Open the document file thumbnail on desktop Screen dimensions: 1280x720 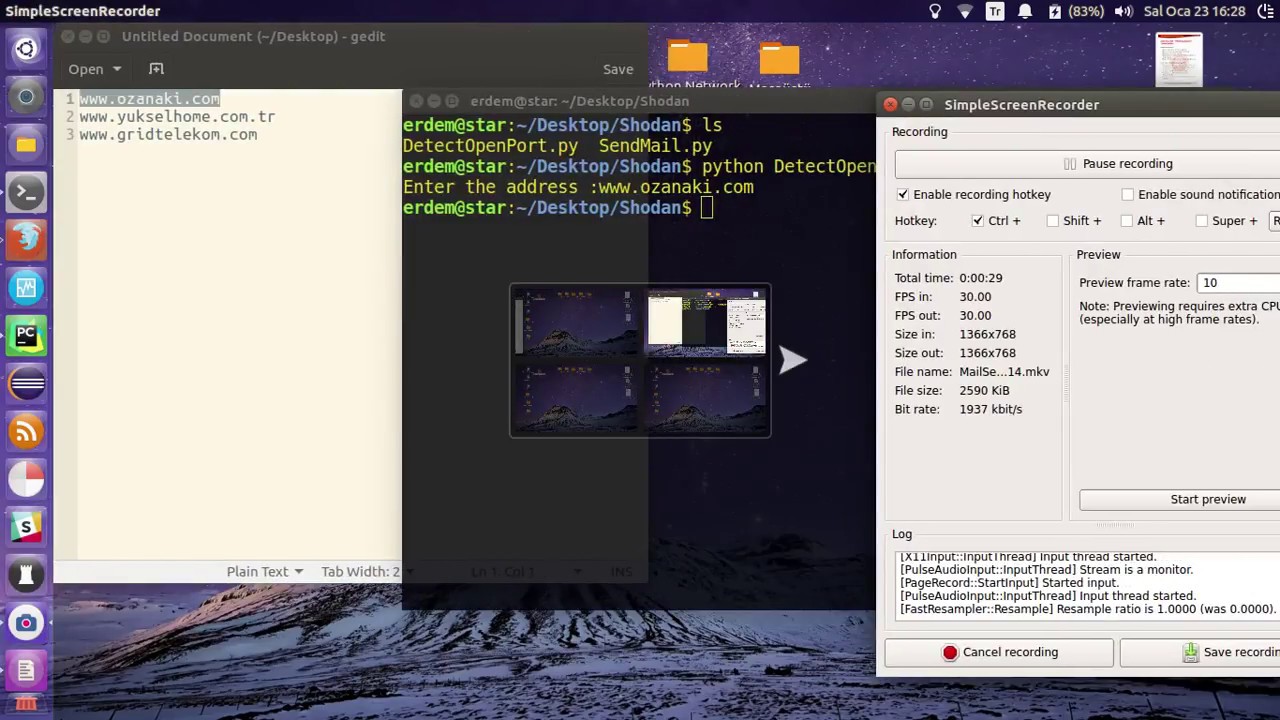[x=1179, y=60]
